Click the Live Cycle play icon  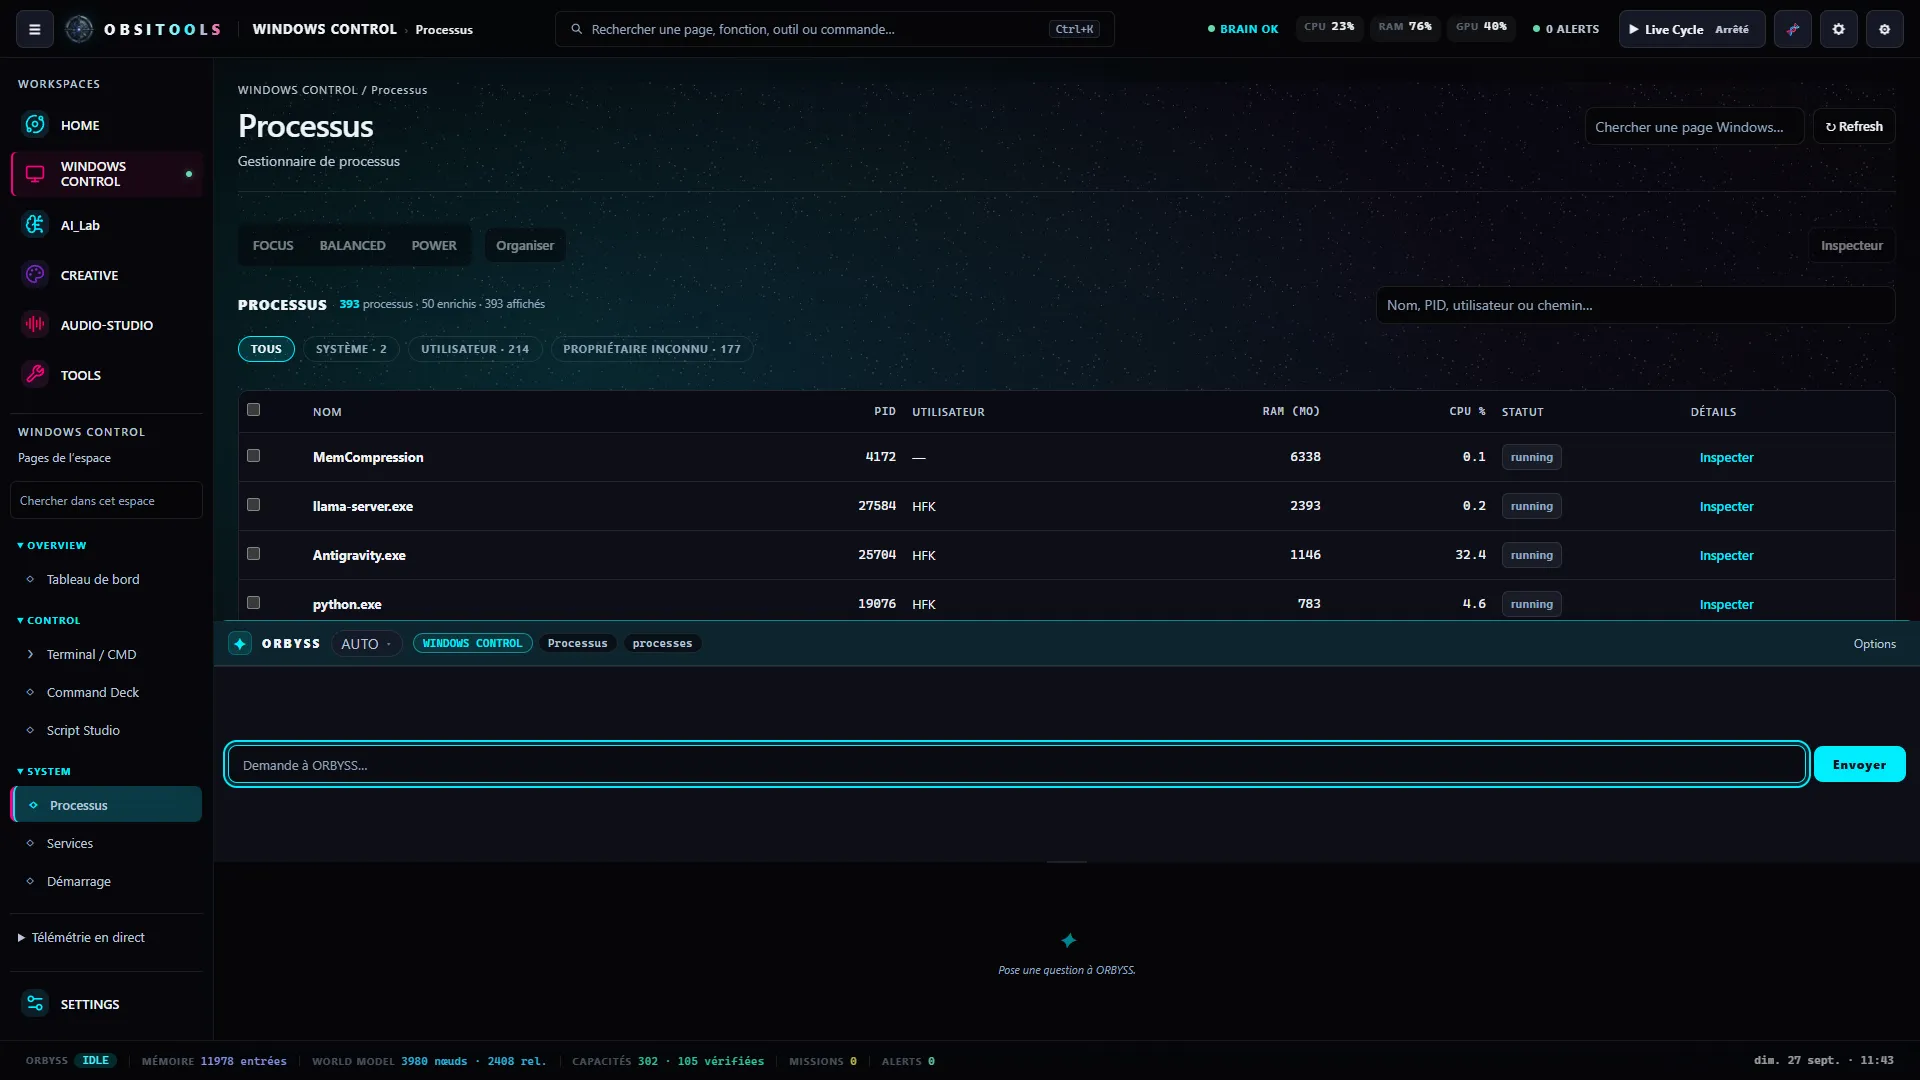(x=1634, y=29)
